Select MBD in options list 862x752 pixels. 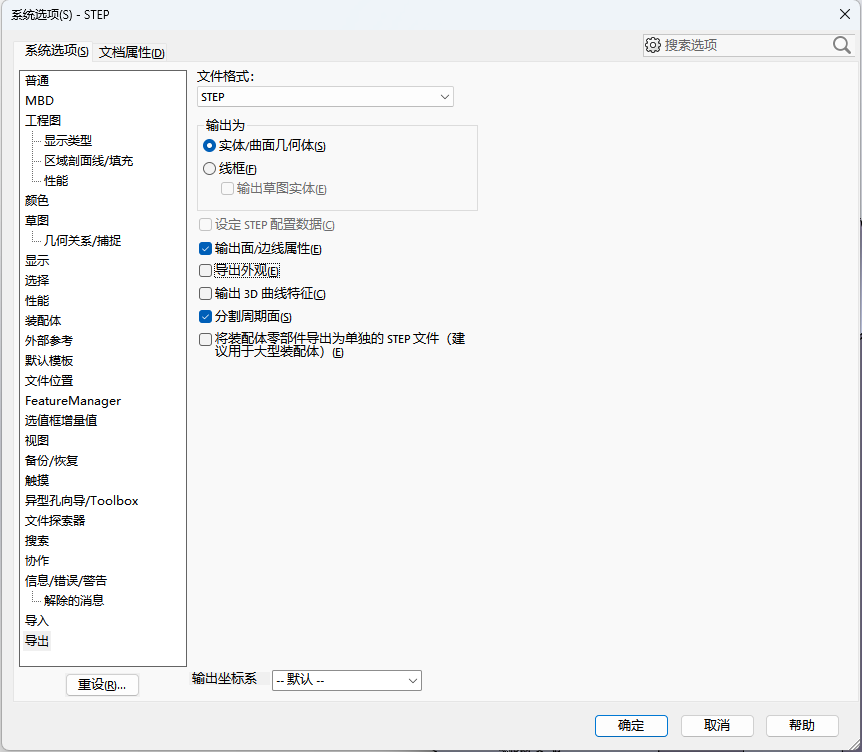tap(40, 101)
